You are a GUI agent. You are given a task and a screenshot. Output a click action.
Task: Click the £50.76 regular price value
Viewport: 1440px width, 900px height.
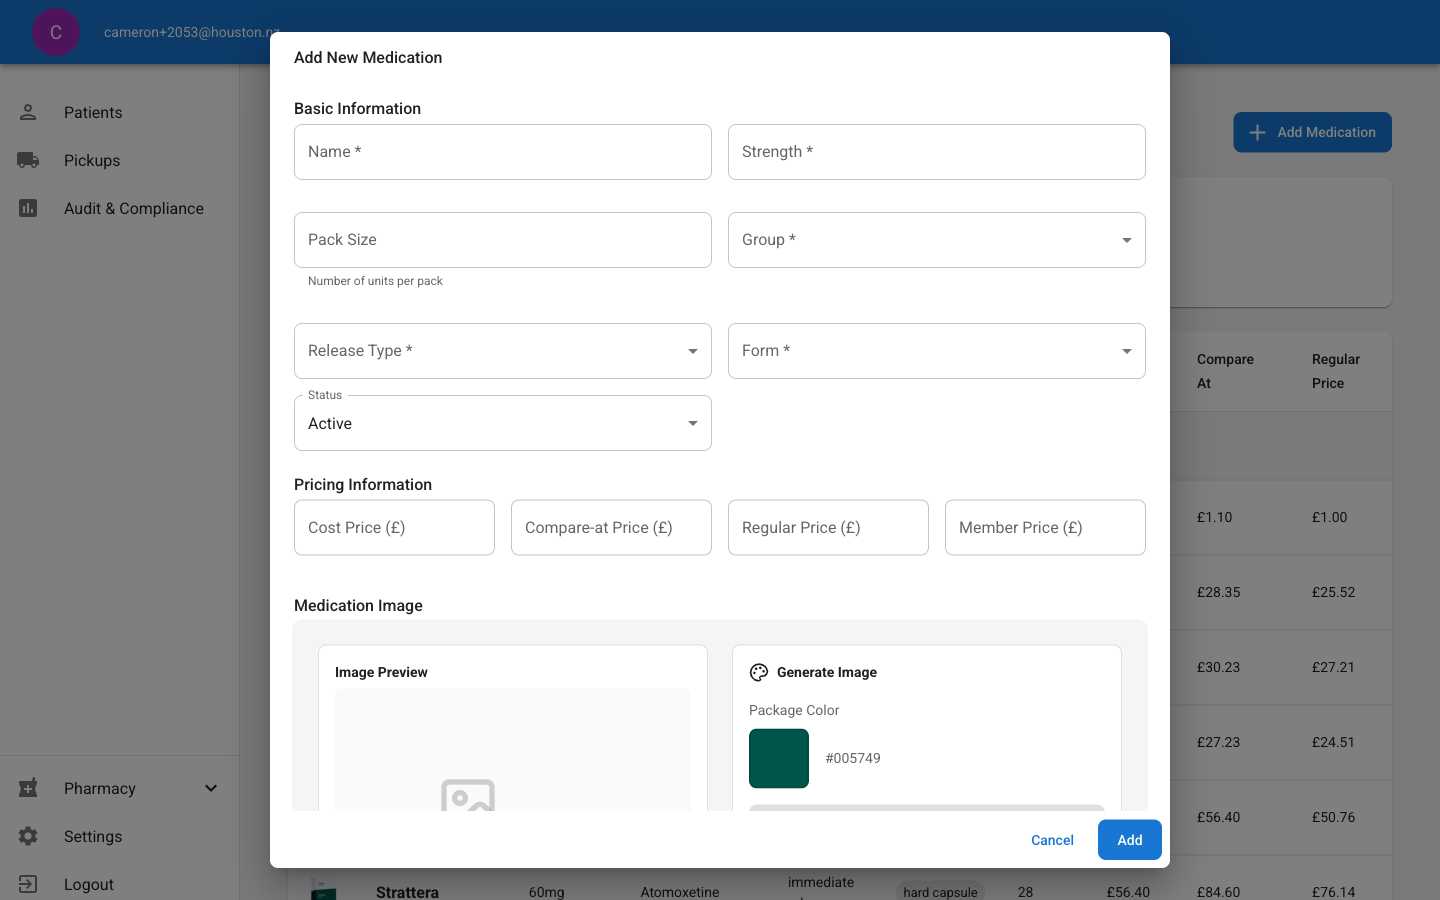(1333, 817)
